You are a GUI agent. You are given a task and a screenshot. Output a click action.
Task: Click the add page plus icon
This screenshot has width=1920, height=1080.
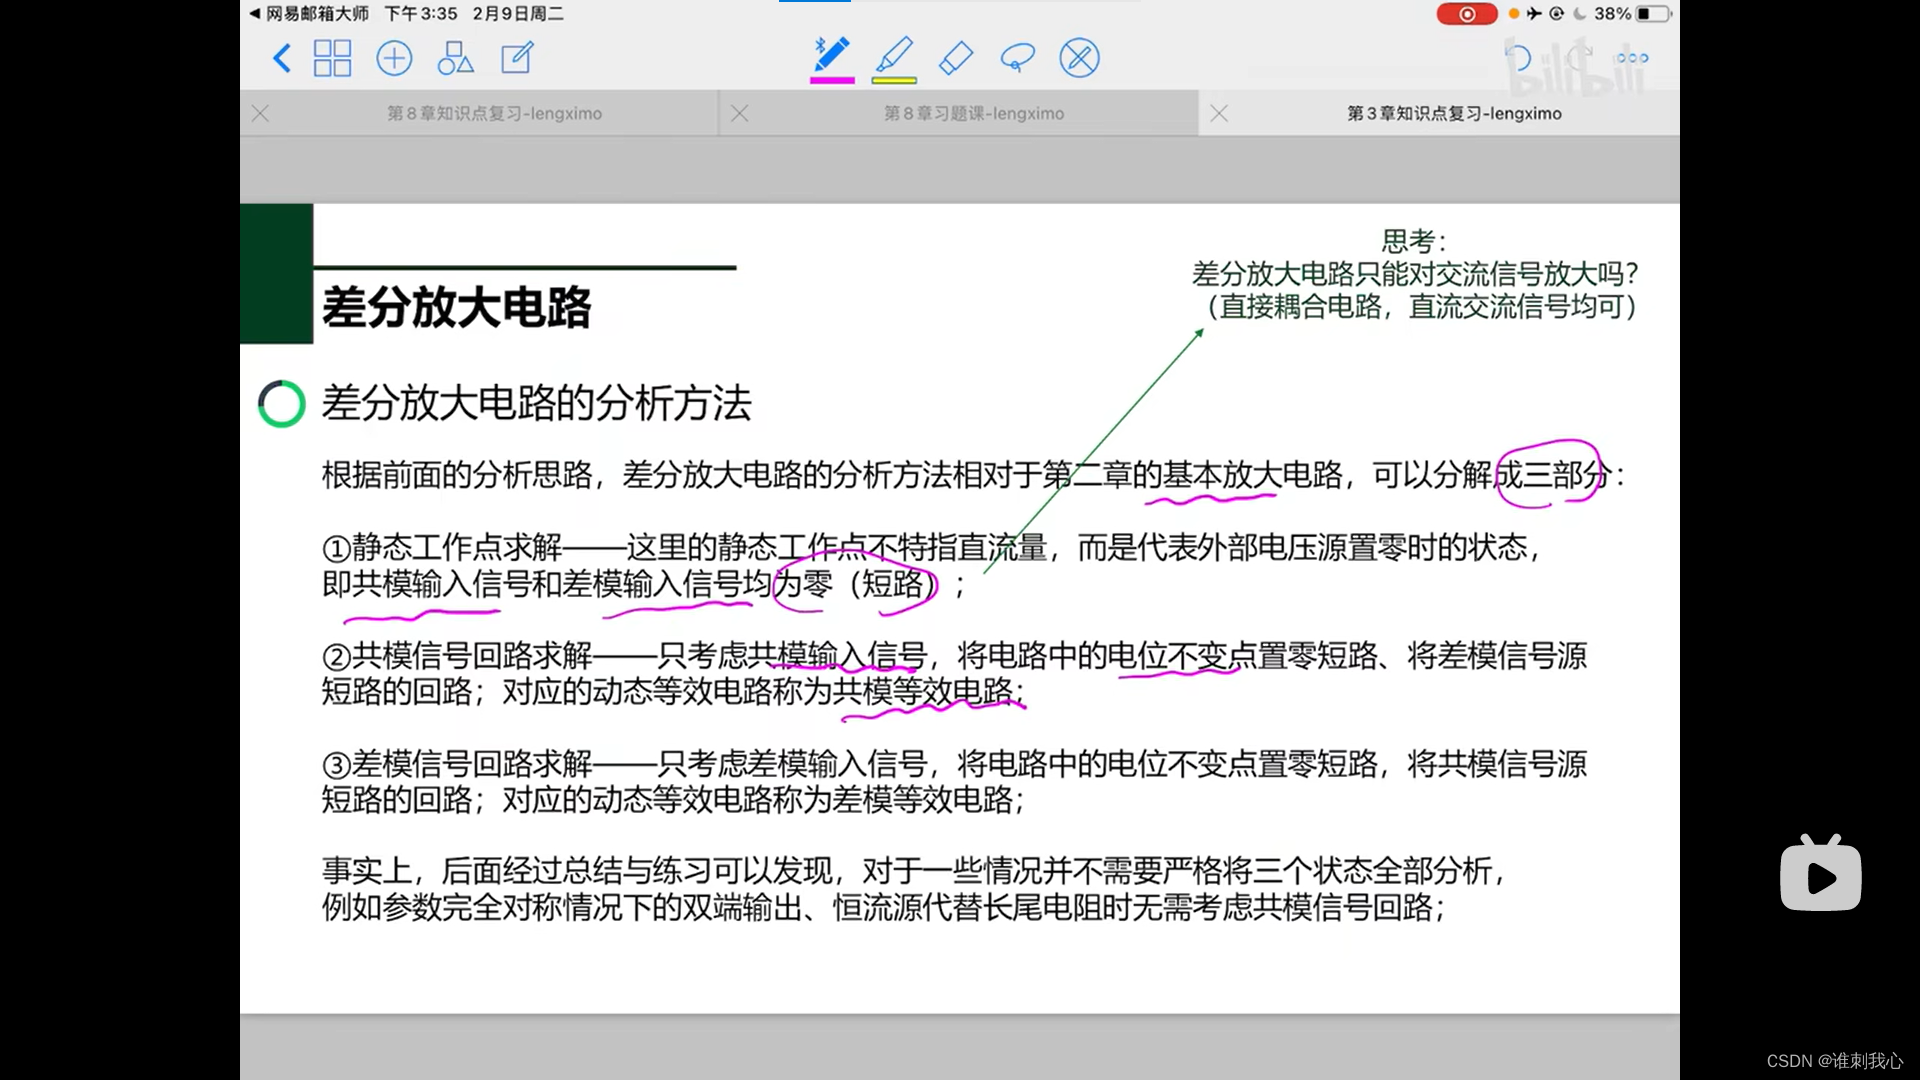click(394, 58)
